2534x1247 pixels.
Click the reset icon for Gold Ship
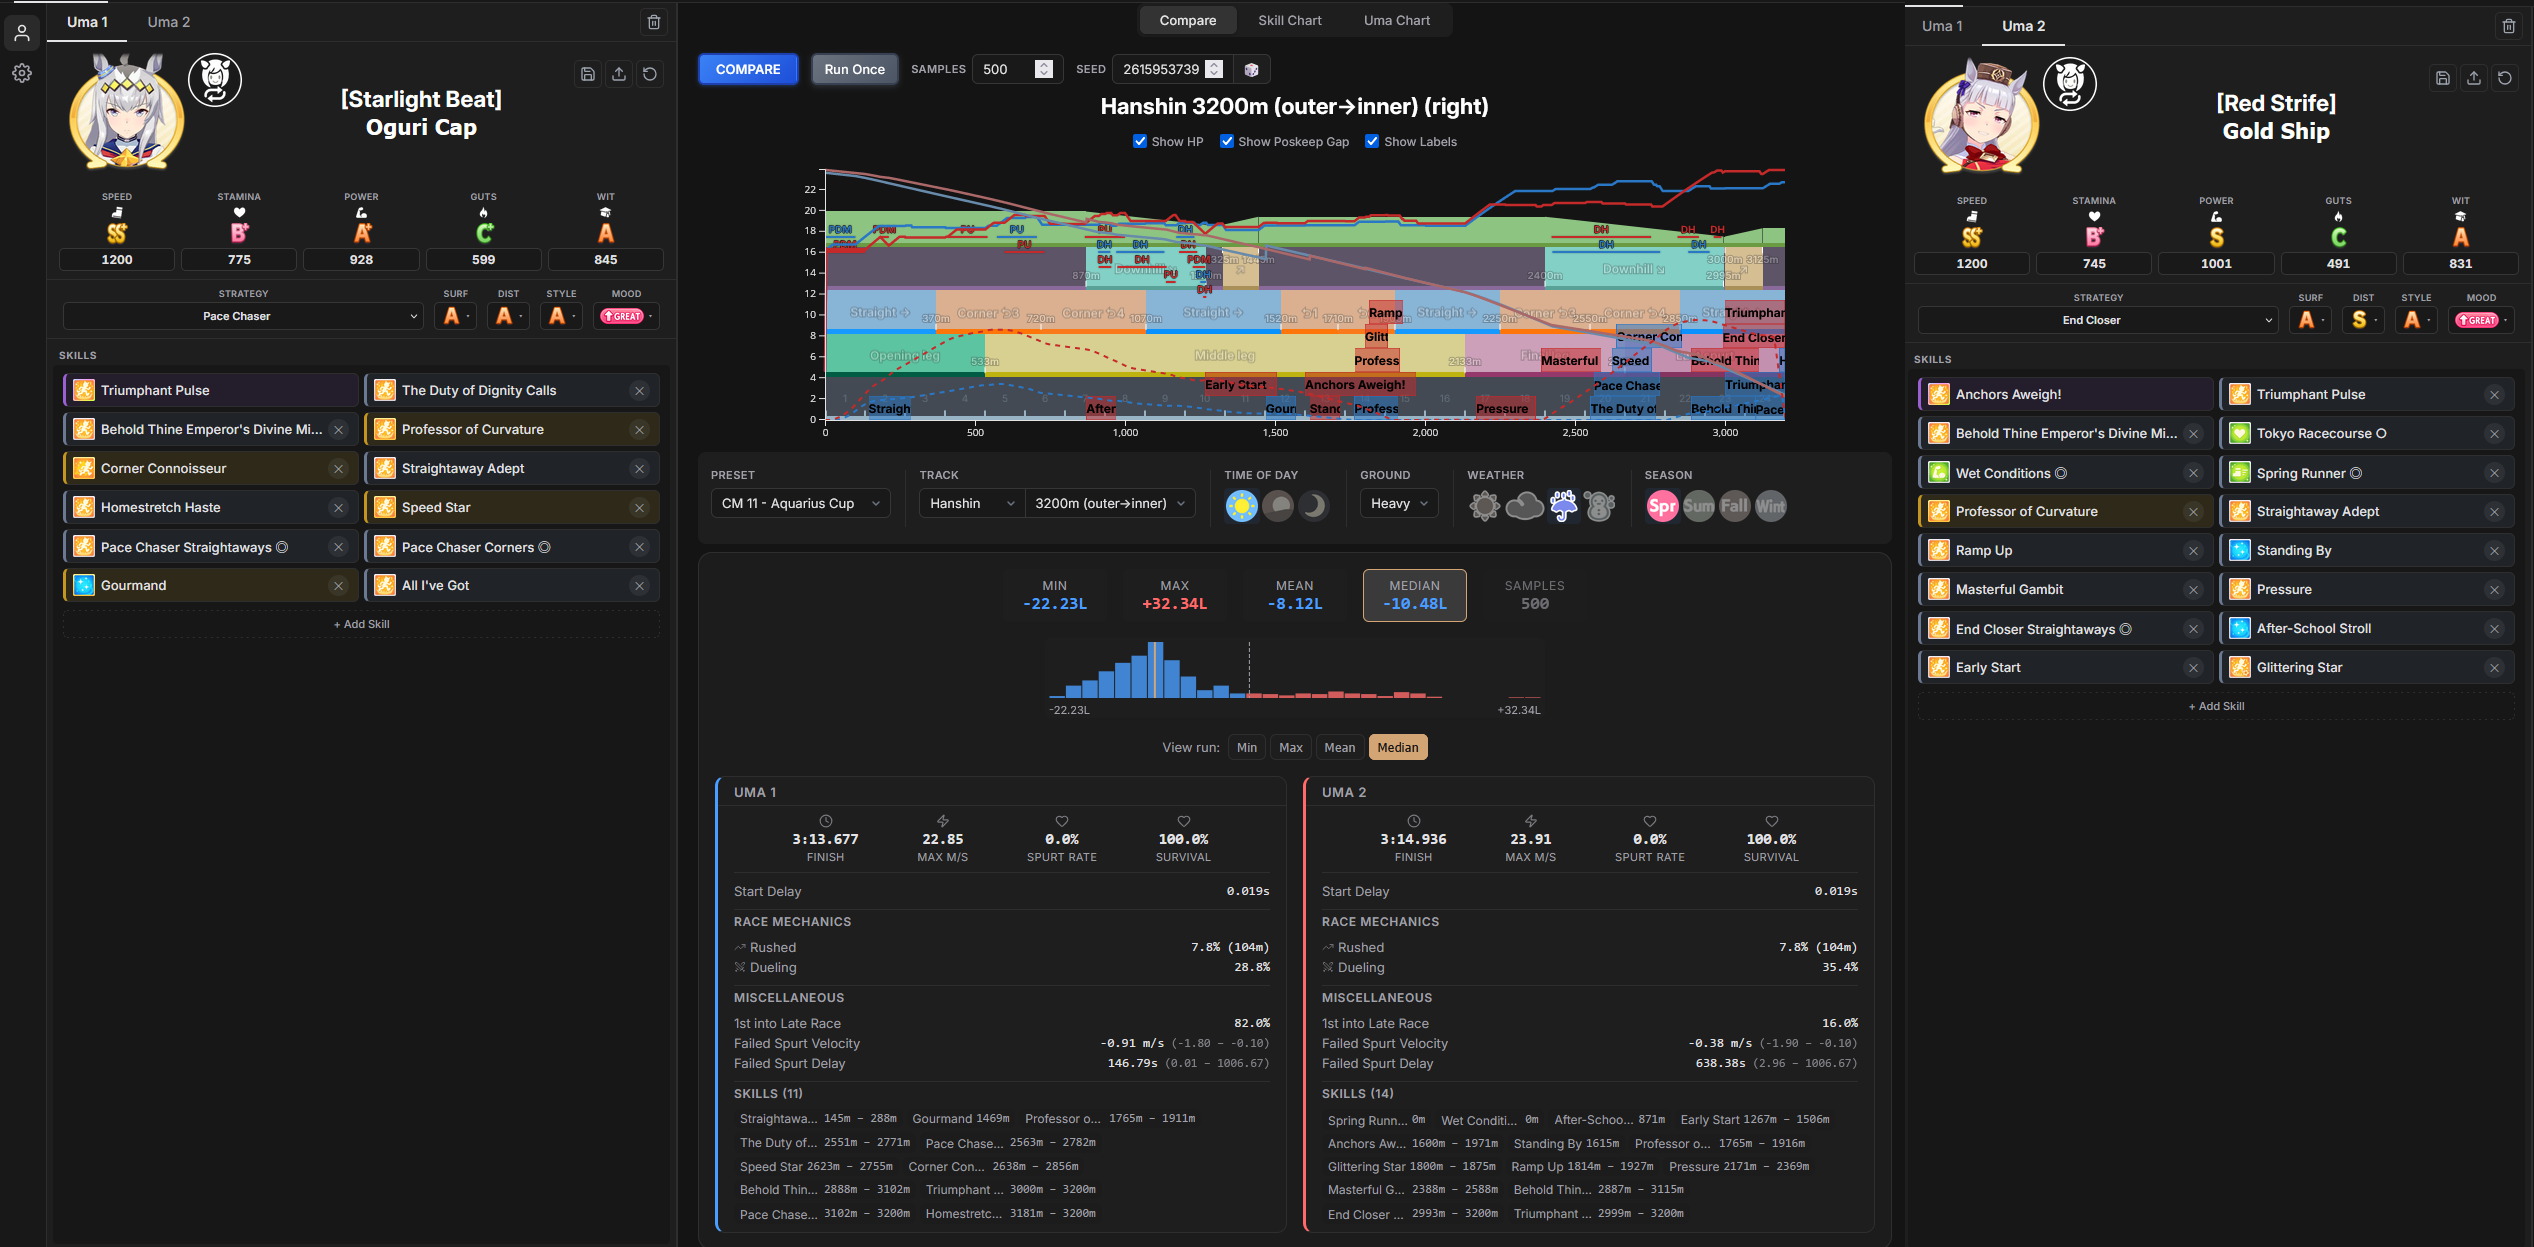[2505, 78]
